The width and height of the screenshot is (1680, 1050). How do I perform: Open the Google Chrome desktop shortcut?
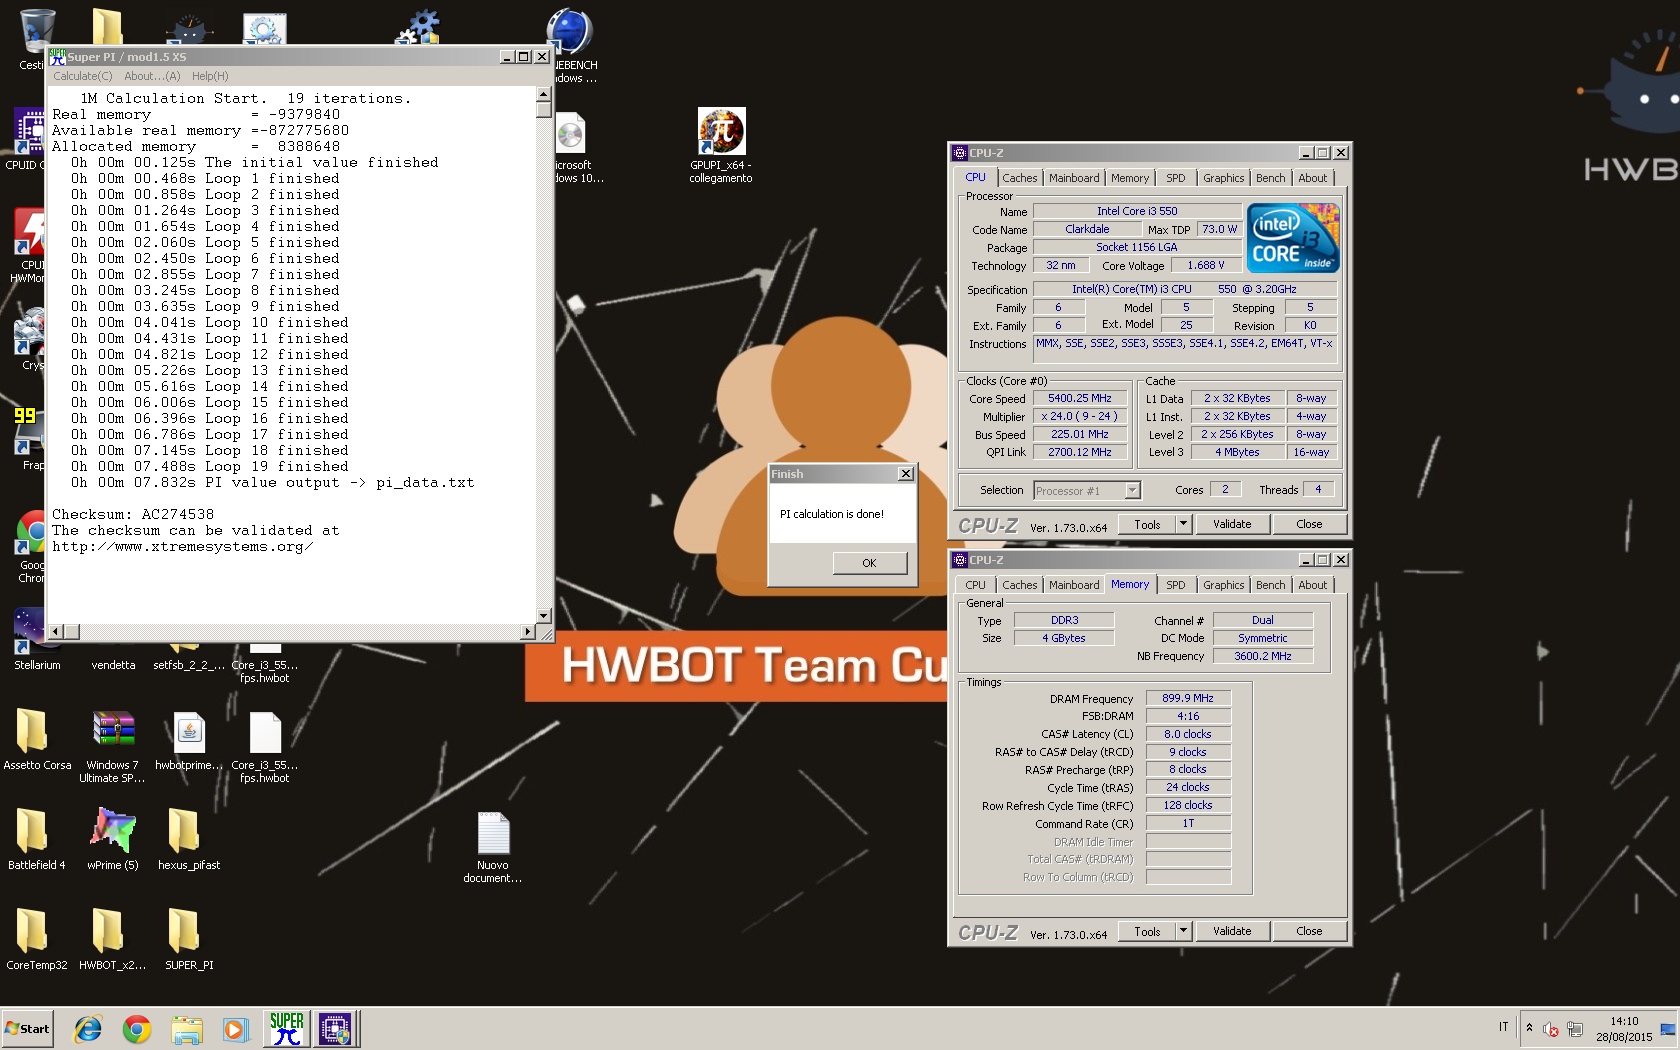click(x=30, y=547)
